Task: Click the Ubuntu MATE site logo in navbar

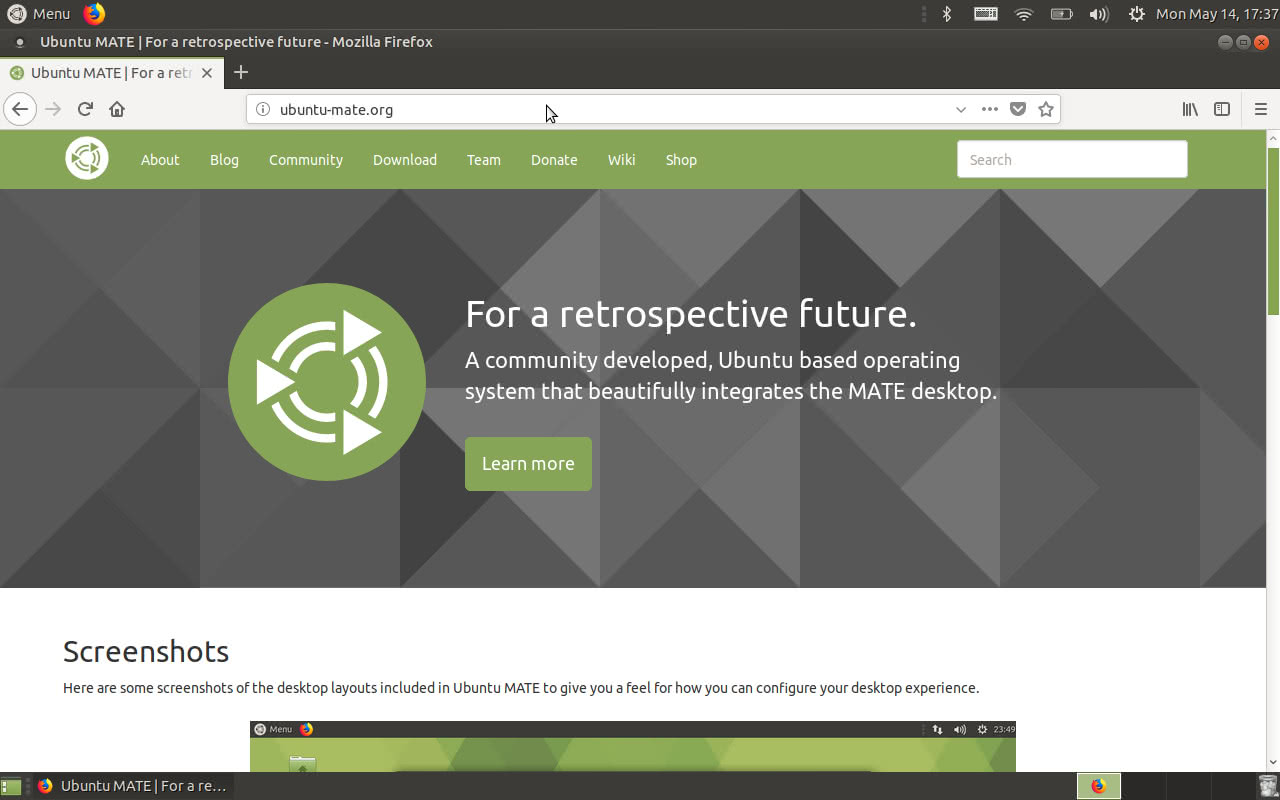Action: (87, 158)
